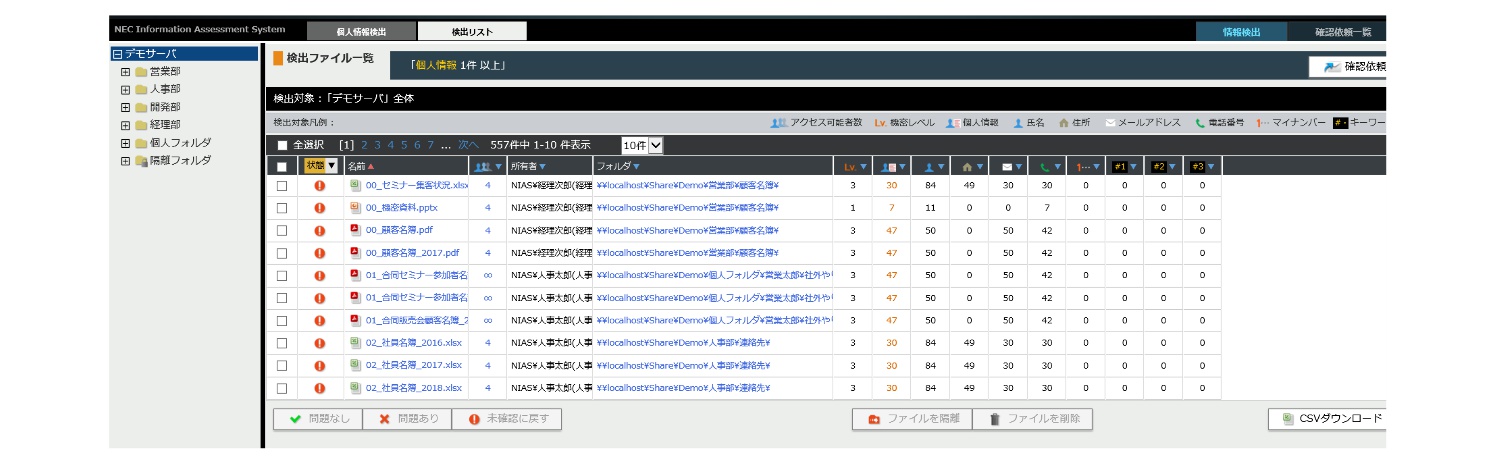Image resolution: width=1500 pixels, height=460 pixels.
Task: Click the 確認依頼 button at top right
Action: [x=1348, y=66]
